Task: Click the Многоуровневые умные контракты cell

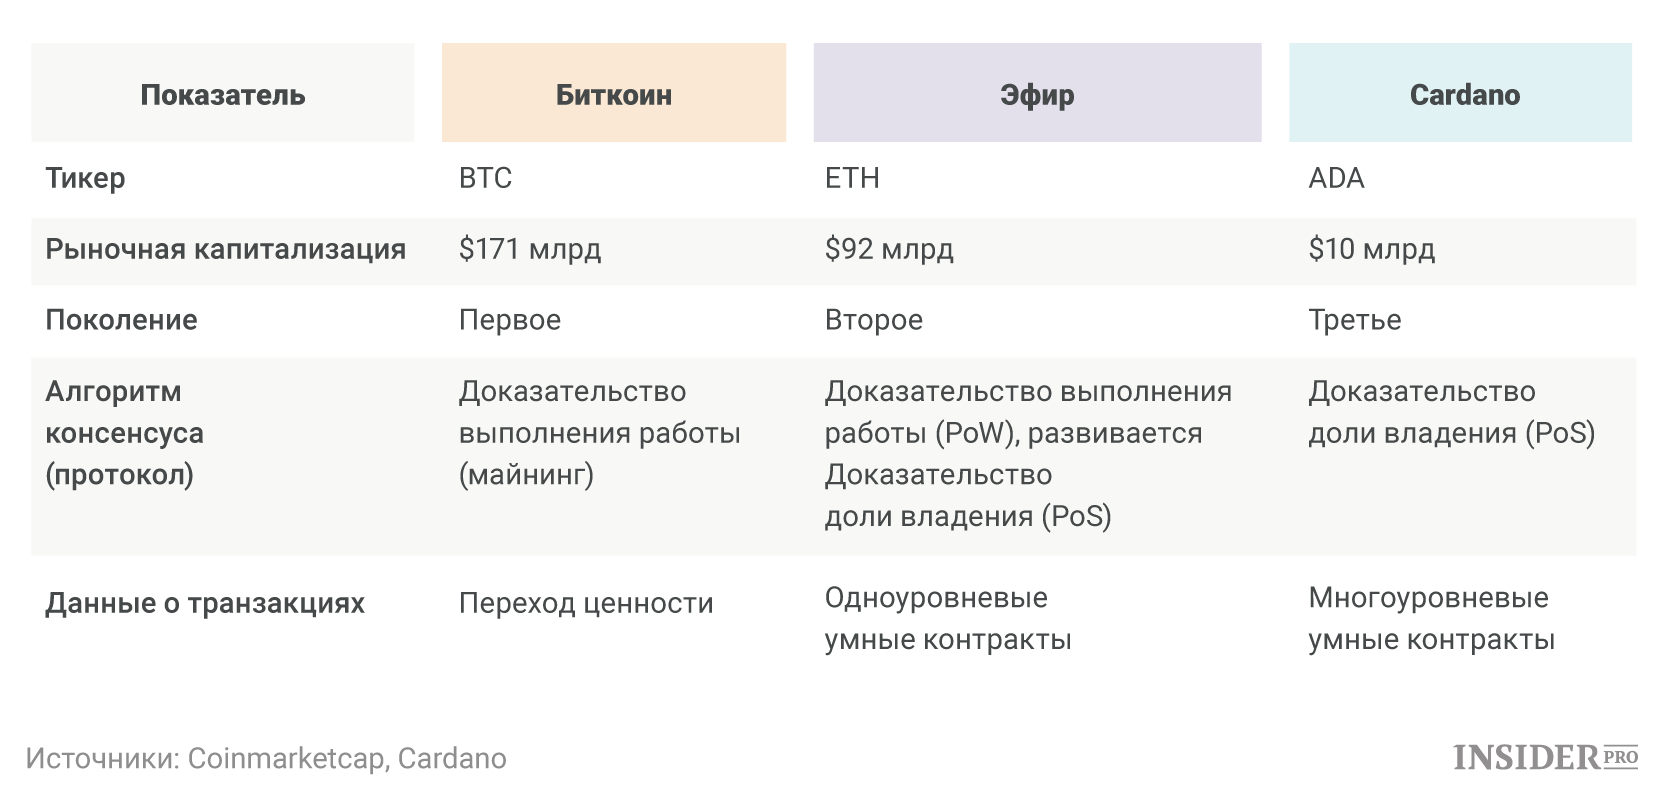Action: (1432, 618)
